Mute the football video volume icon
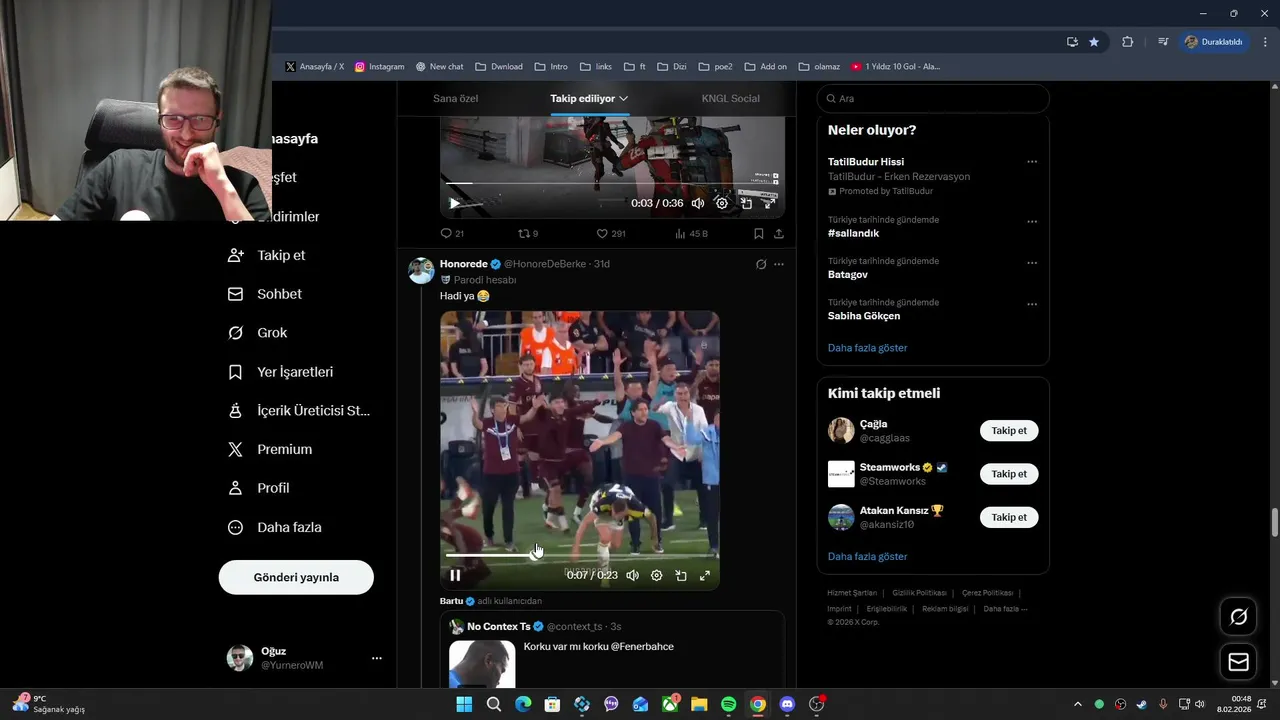The width and height of the screenshot is (1280, 720). pyautogui.click(x=632, y=575)
